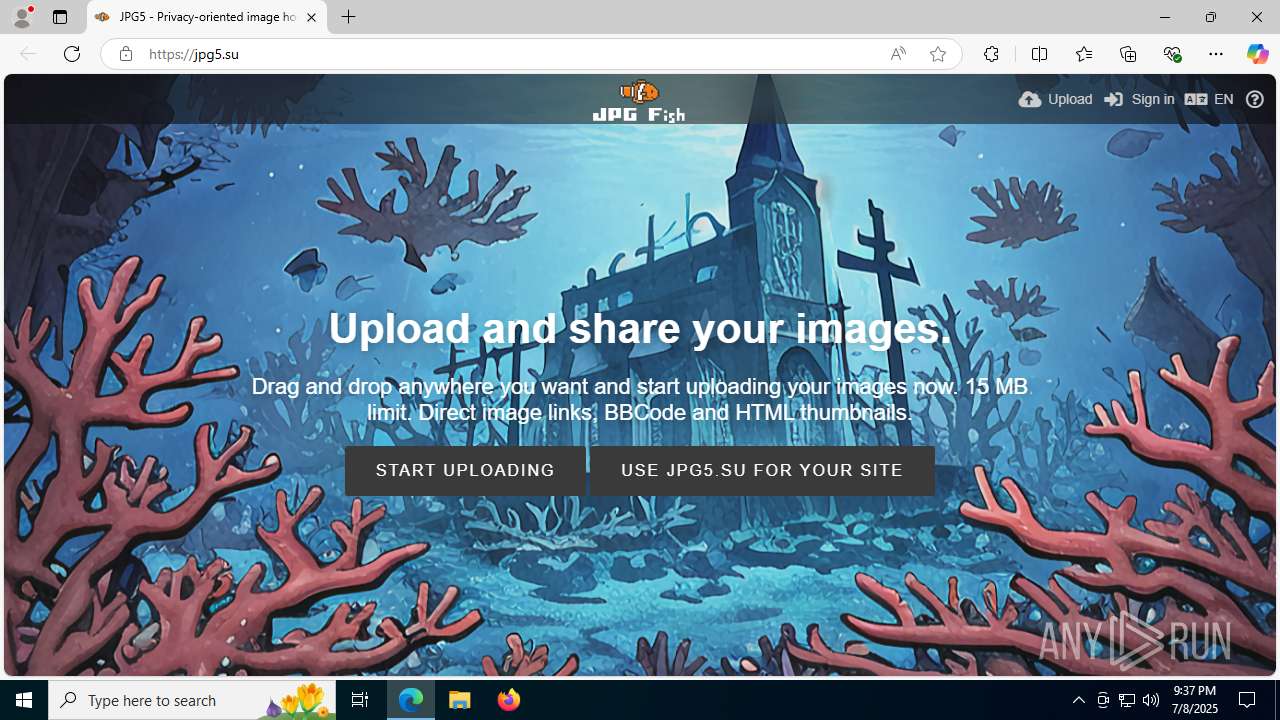Go back using browser back arrow

click(x=28, y=54)
